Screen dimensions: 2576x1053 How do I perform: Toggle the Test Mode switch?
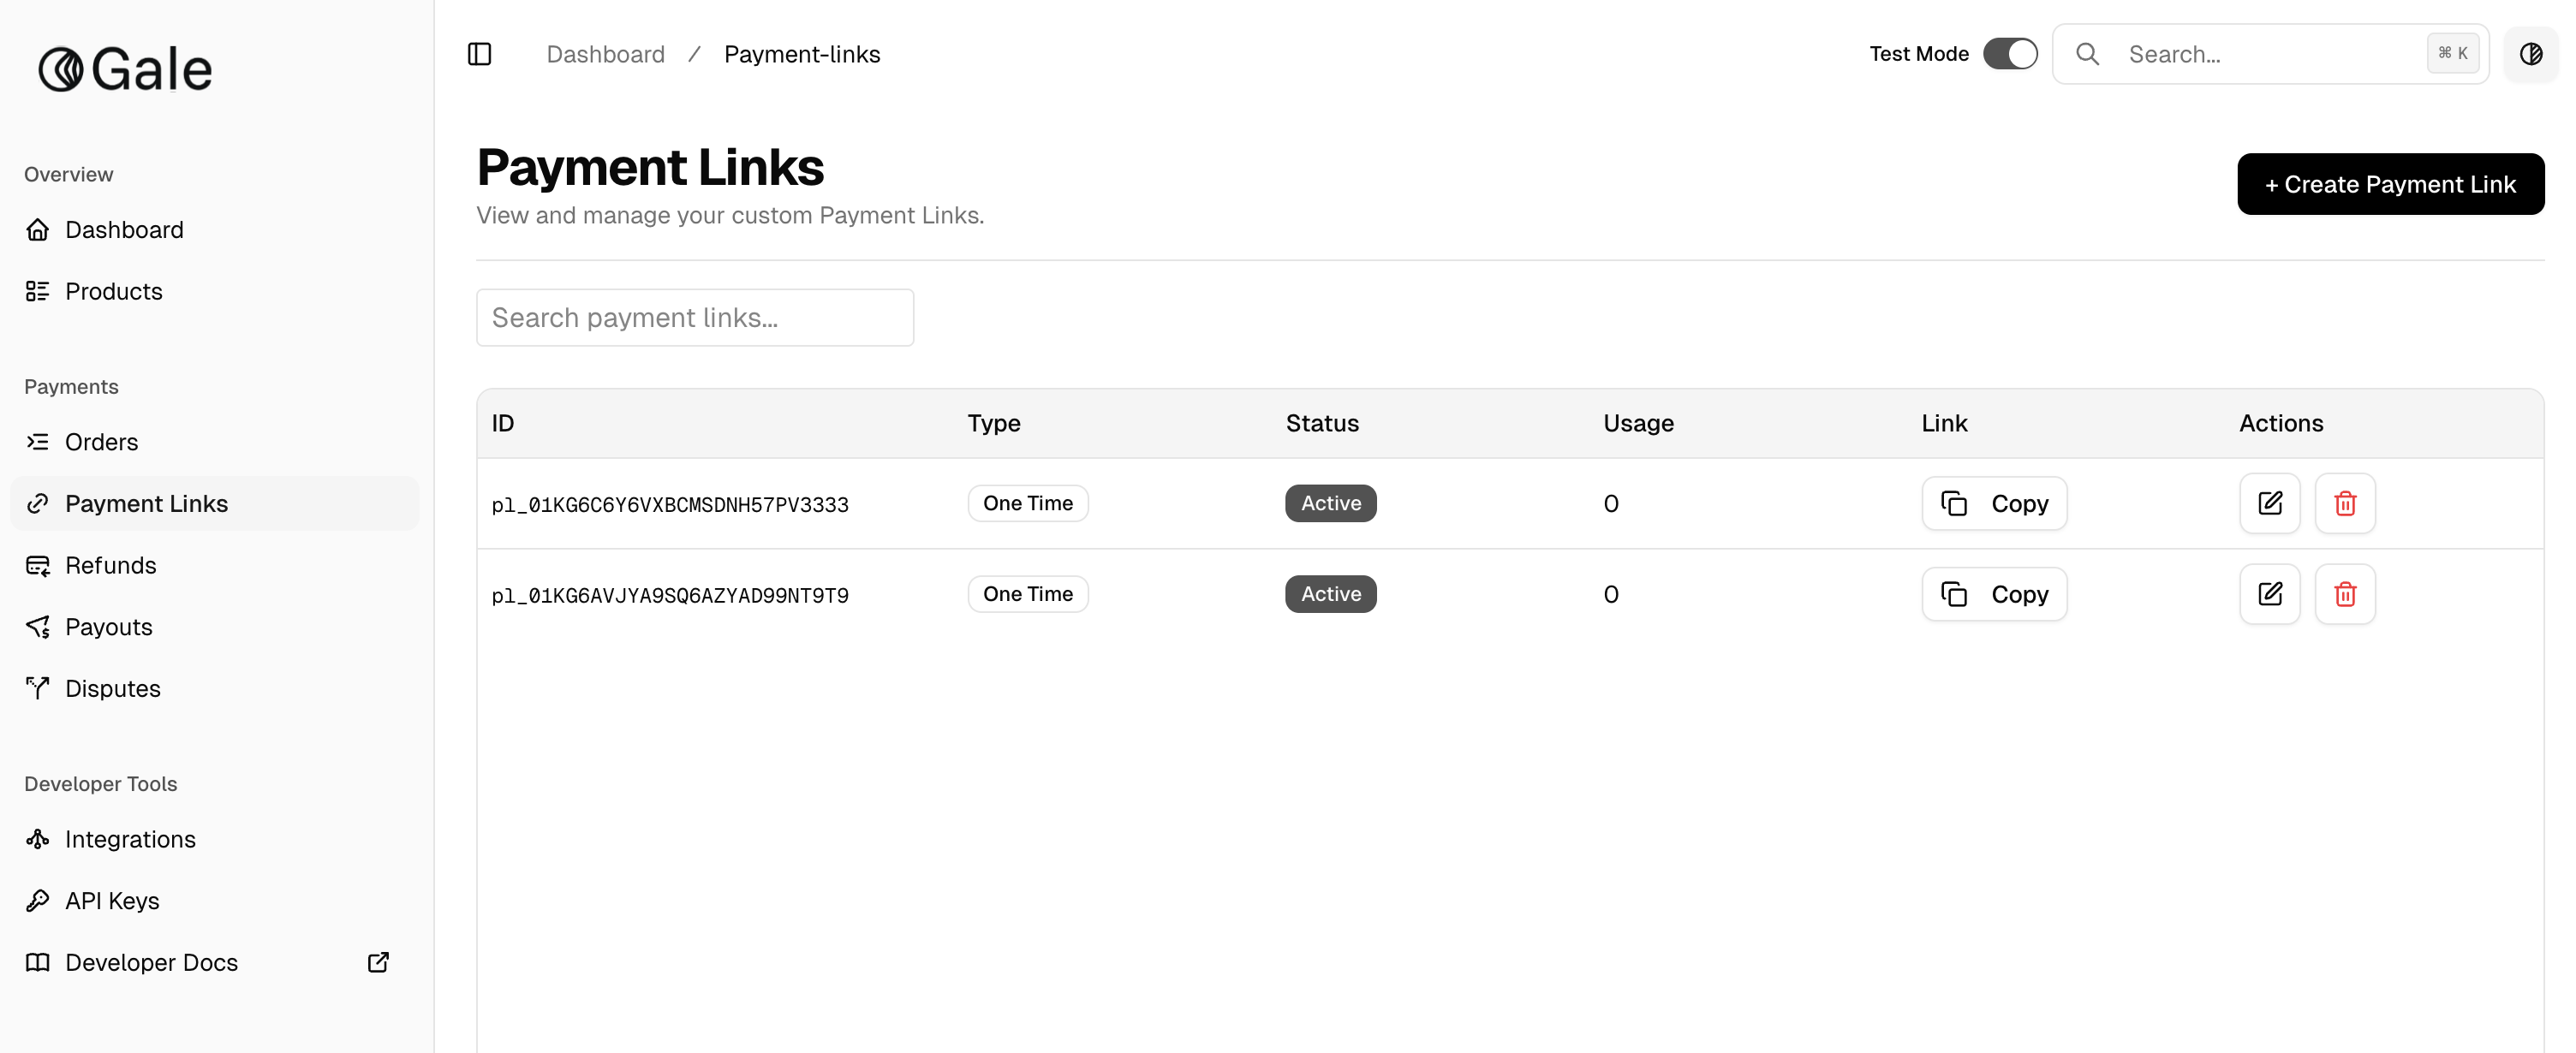2009,54
